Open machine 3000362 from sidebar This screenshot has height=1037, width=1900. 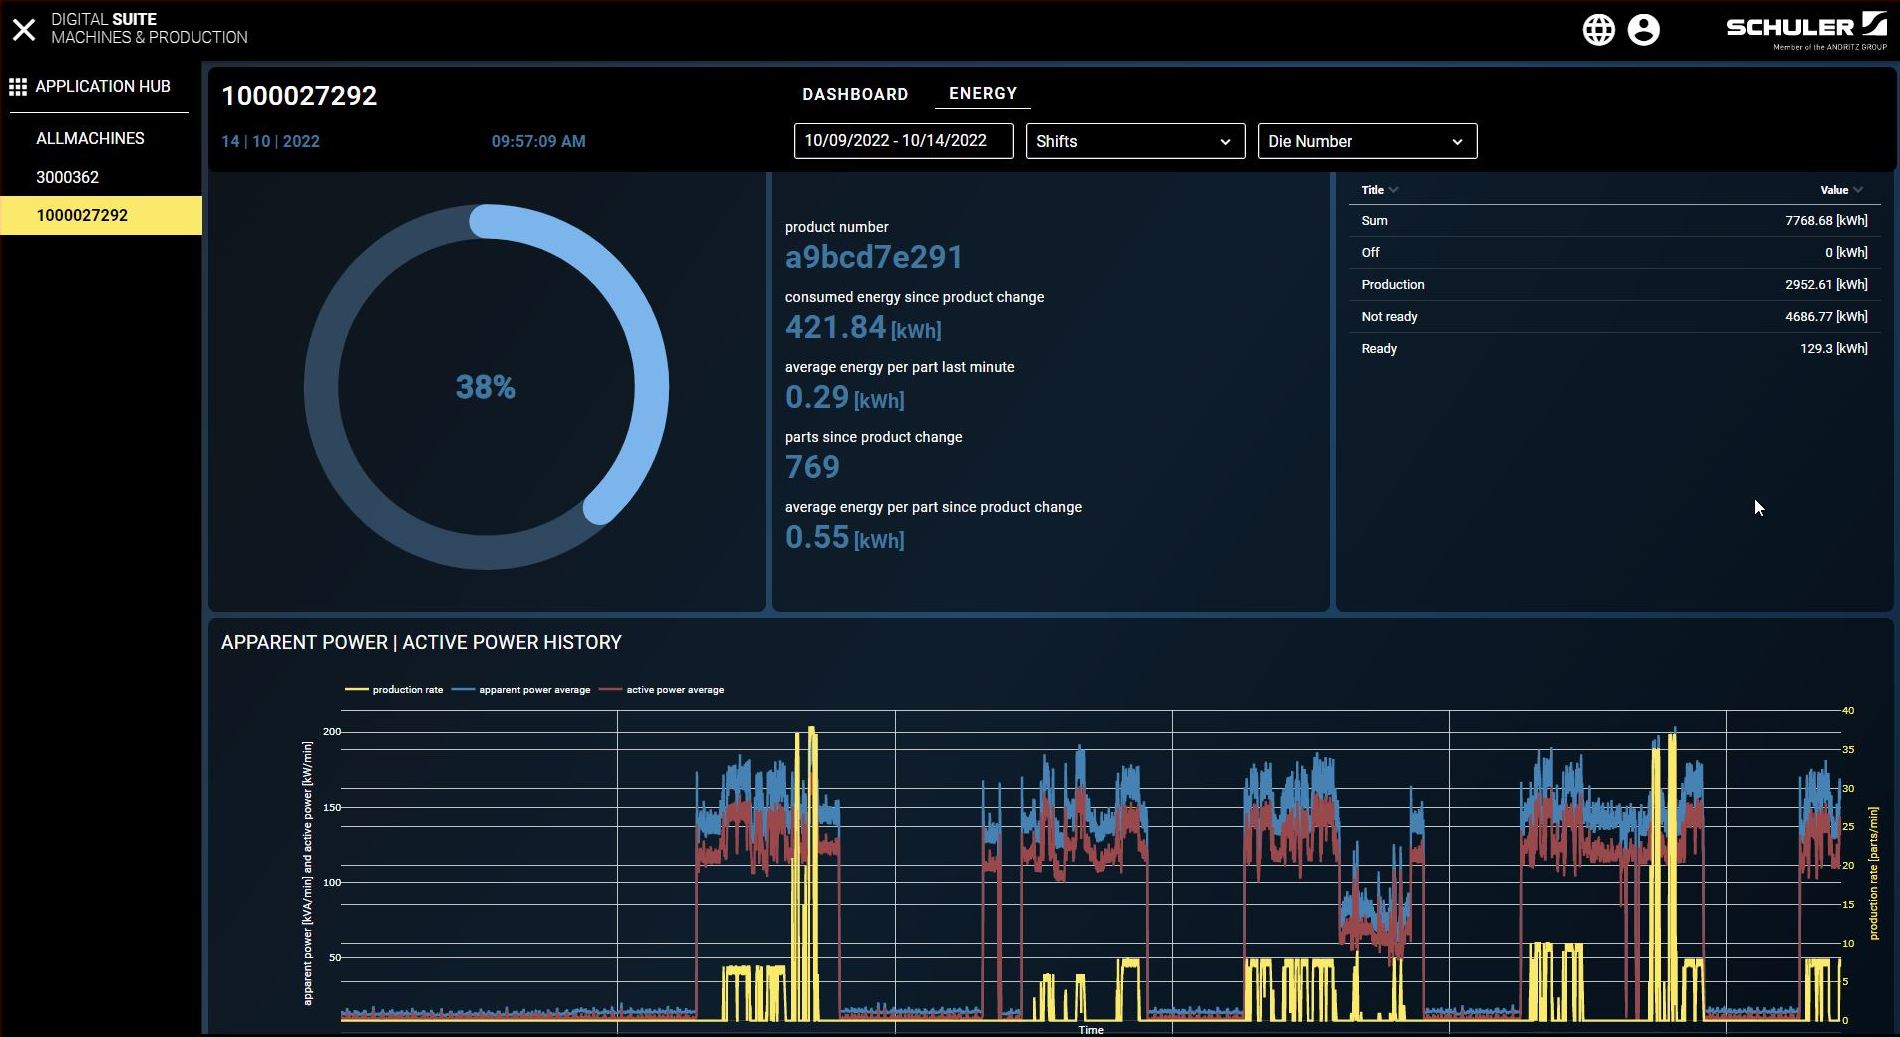[x=68, y=177]
